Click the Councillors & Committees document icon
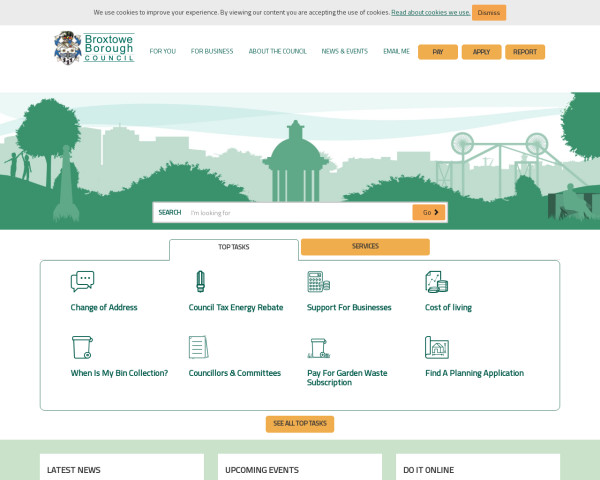Image resolution: width=600 pixels, height=480 pixels. [199, 347]
